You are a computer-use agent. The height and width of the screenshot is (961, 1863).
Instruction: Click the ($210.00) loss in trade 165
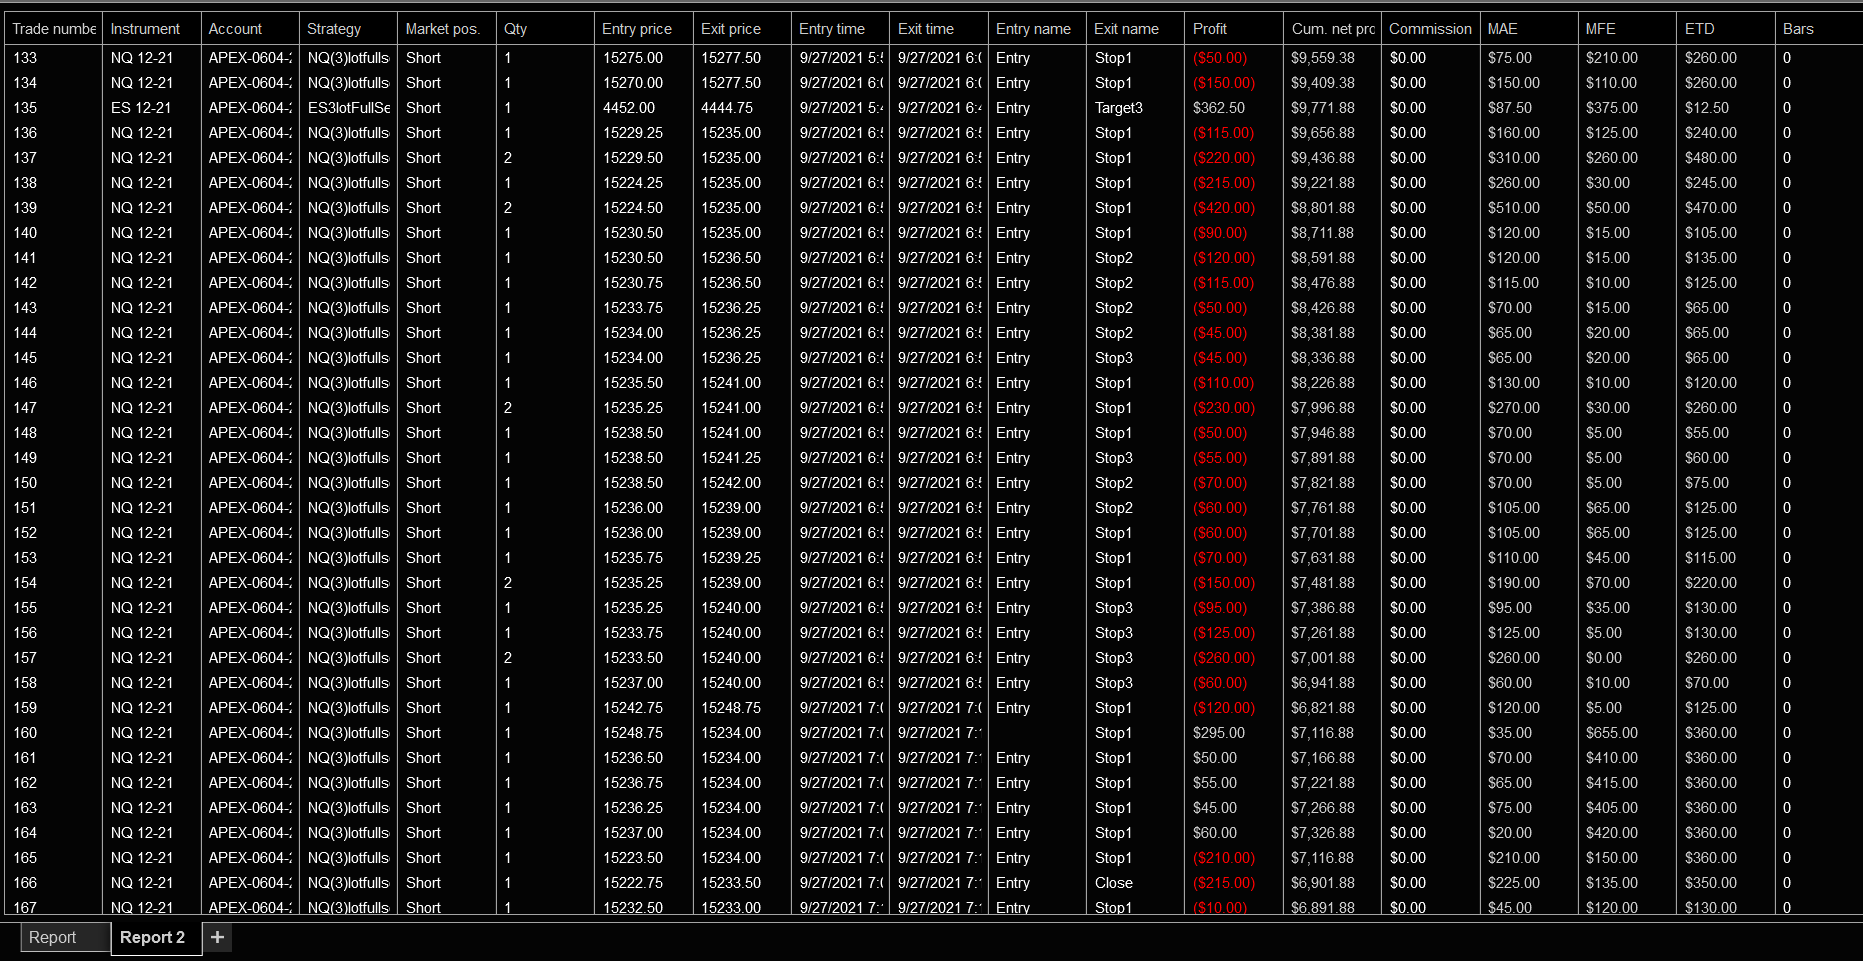click(1224, 858)
